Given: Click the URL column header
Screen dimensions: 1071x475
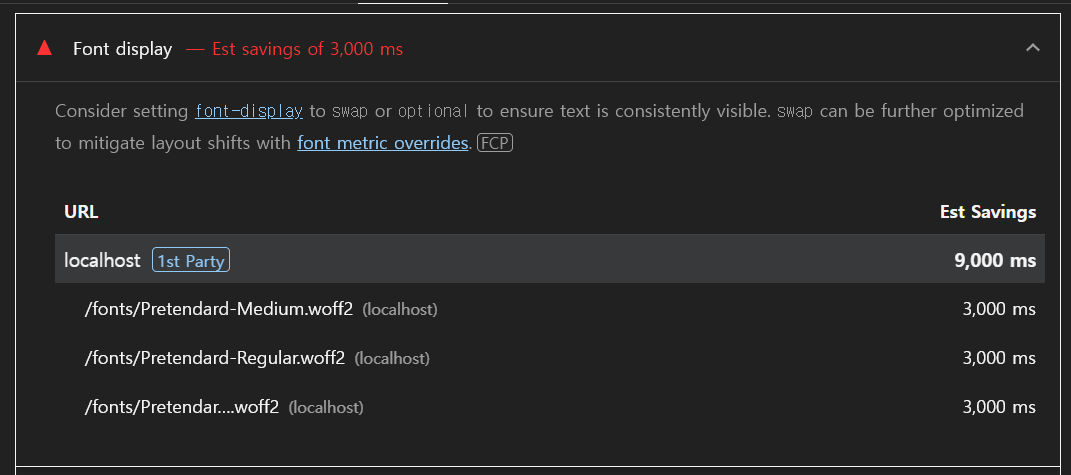Looking at the screenshot, I should coord(81,212).
